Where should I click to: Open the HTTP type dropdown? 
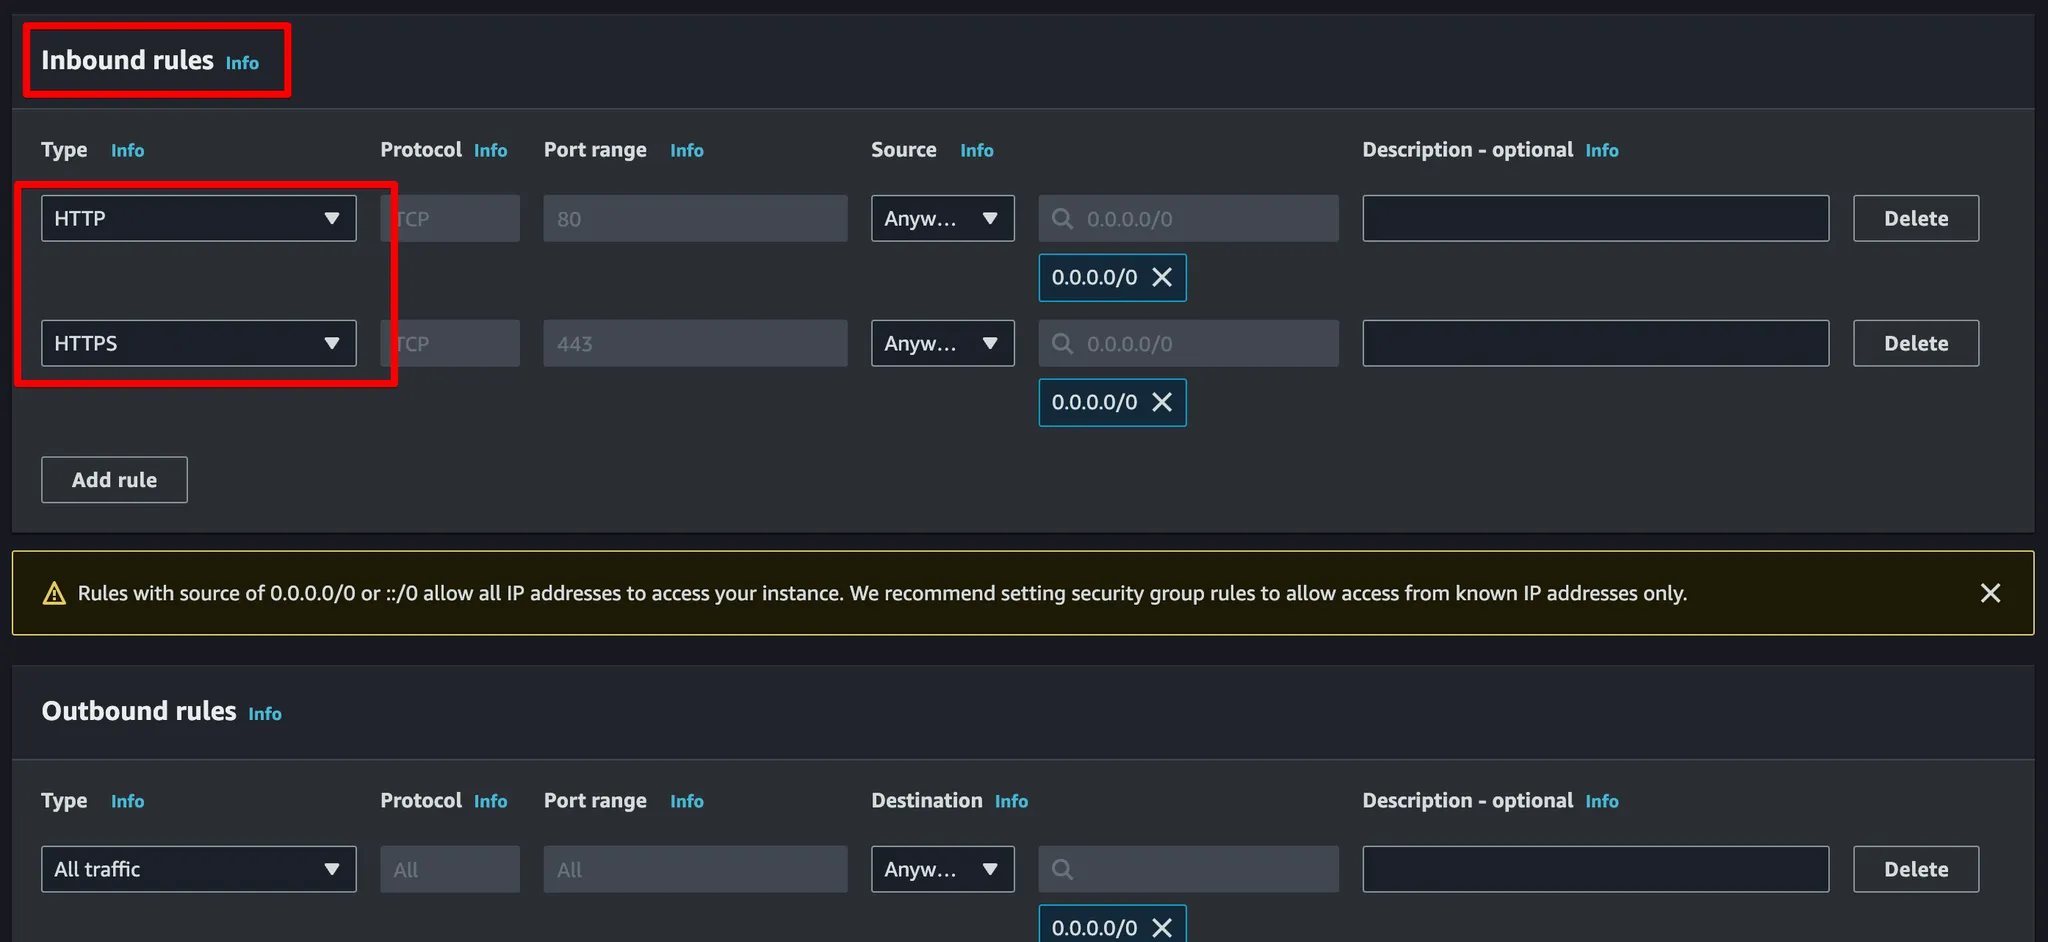pyautogui.click(x=198, y=219)
